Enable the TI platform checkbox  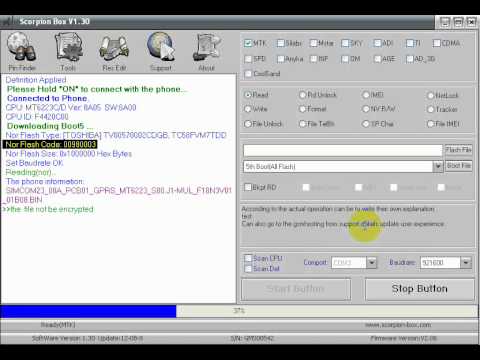(x=410, y=43)
